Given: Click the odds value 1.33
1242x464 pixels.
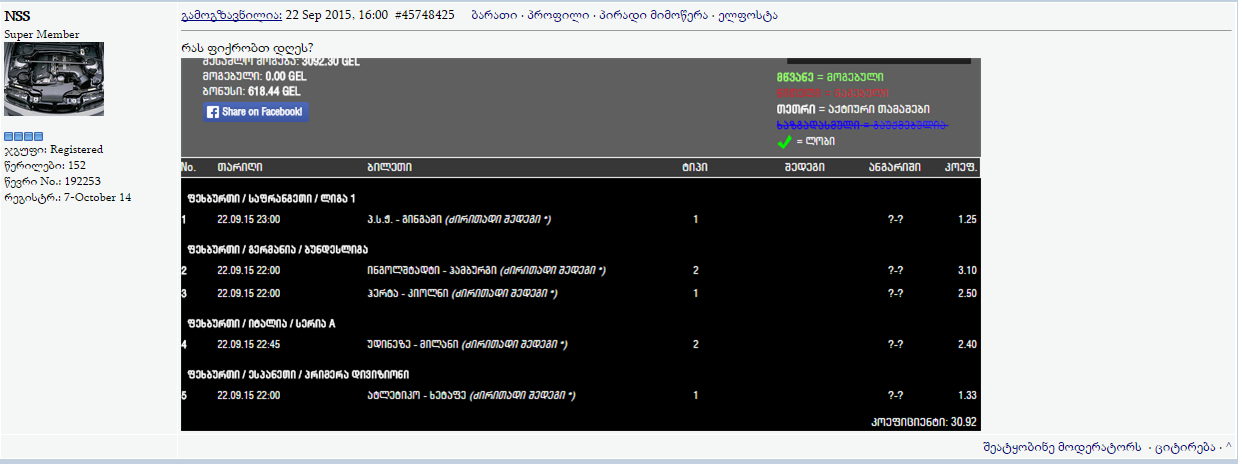Looking at the screenshot, I should coord(966,395).
